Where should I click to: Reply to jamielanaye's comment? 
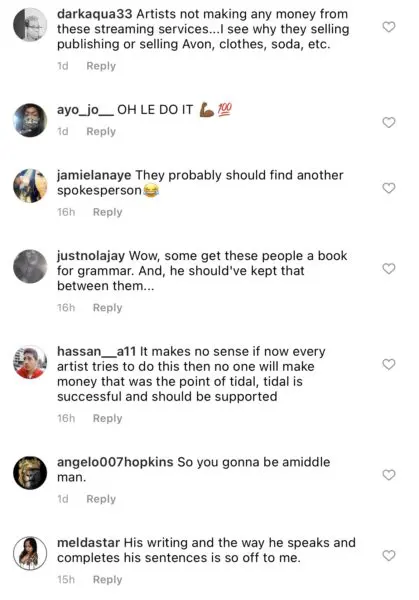click(108, 212)
